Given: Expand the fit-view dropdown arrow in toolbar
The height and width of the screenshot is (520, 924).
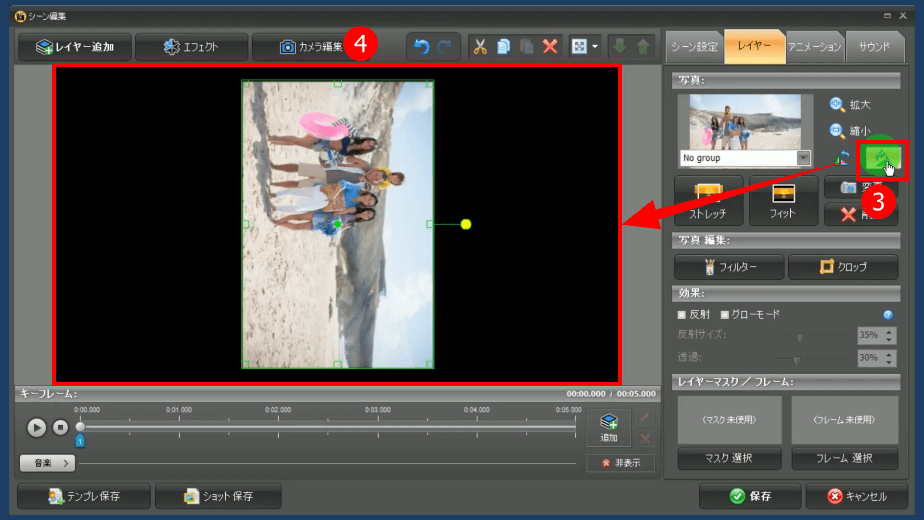Looking at the screenshot, I should coord(595,46).
